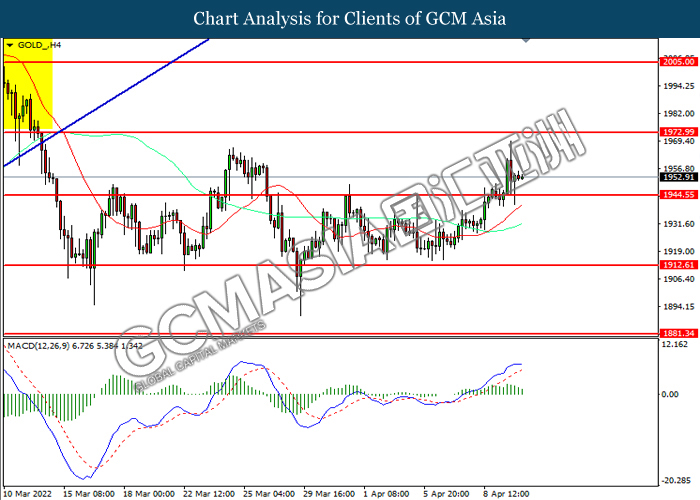This screenshot has width=700, height=500.
Task: Click the MACD scale value 12.162
Action: coord(675,344)
